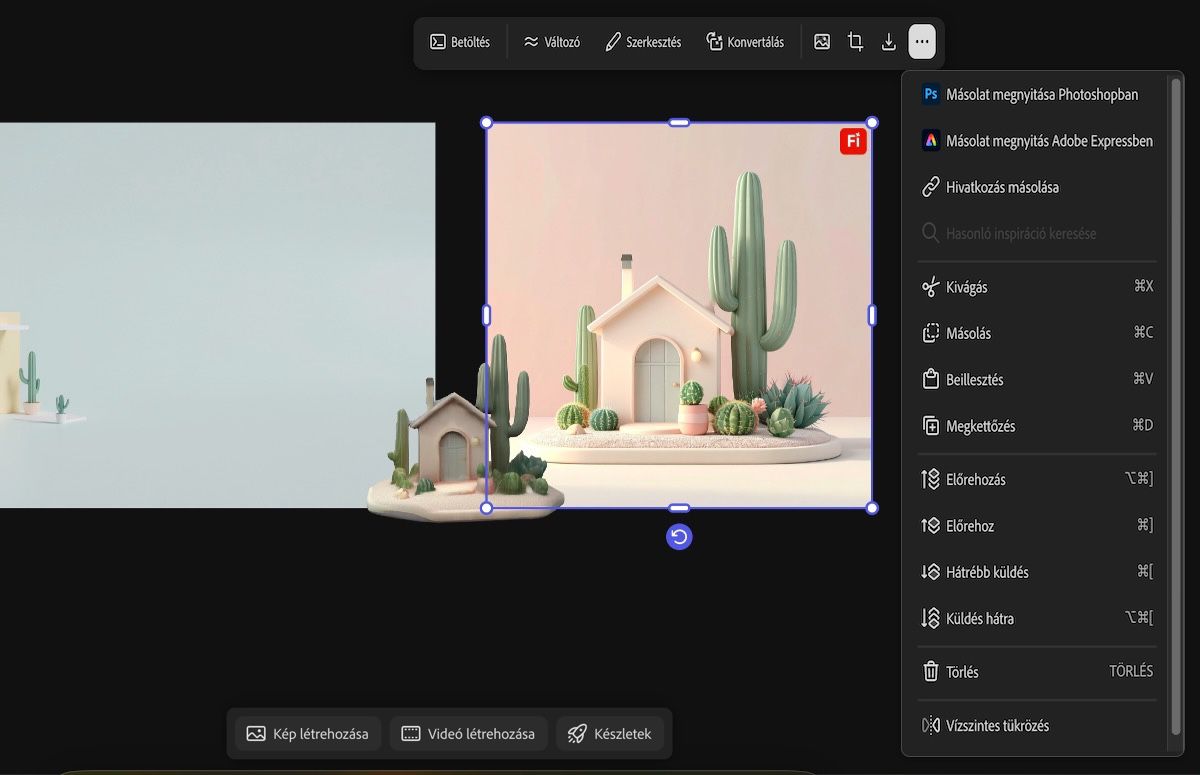Viewport: 1200px width, 775px height.
Task: Choose Vízszintes tükrözés flip option
Action: [x=997, y=726]
